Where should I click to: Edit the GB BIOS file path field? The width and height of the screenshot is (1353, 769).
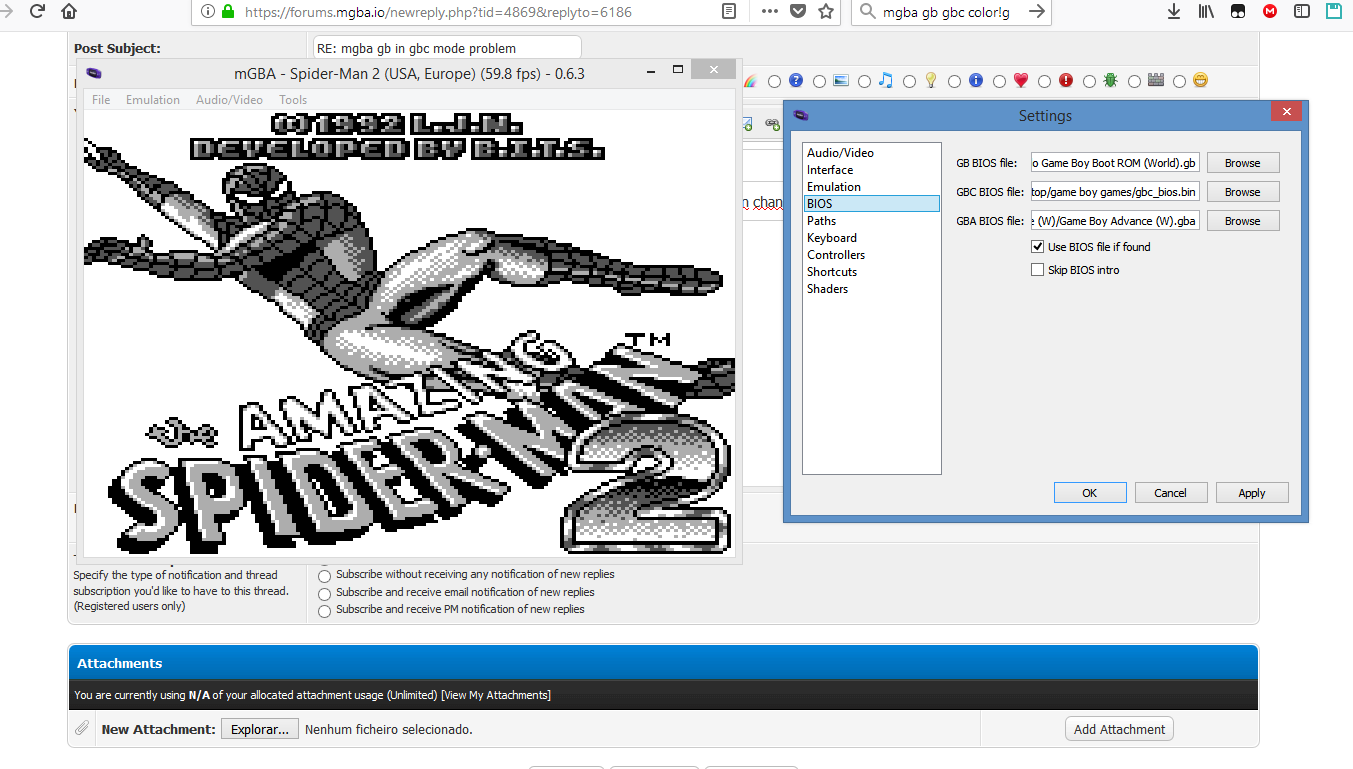(x=1115, y=163)
